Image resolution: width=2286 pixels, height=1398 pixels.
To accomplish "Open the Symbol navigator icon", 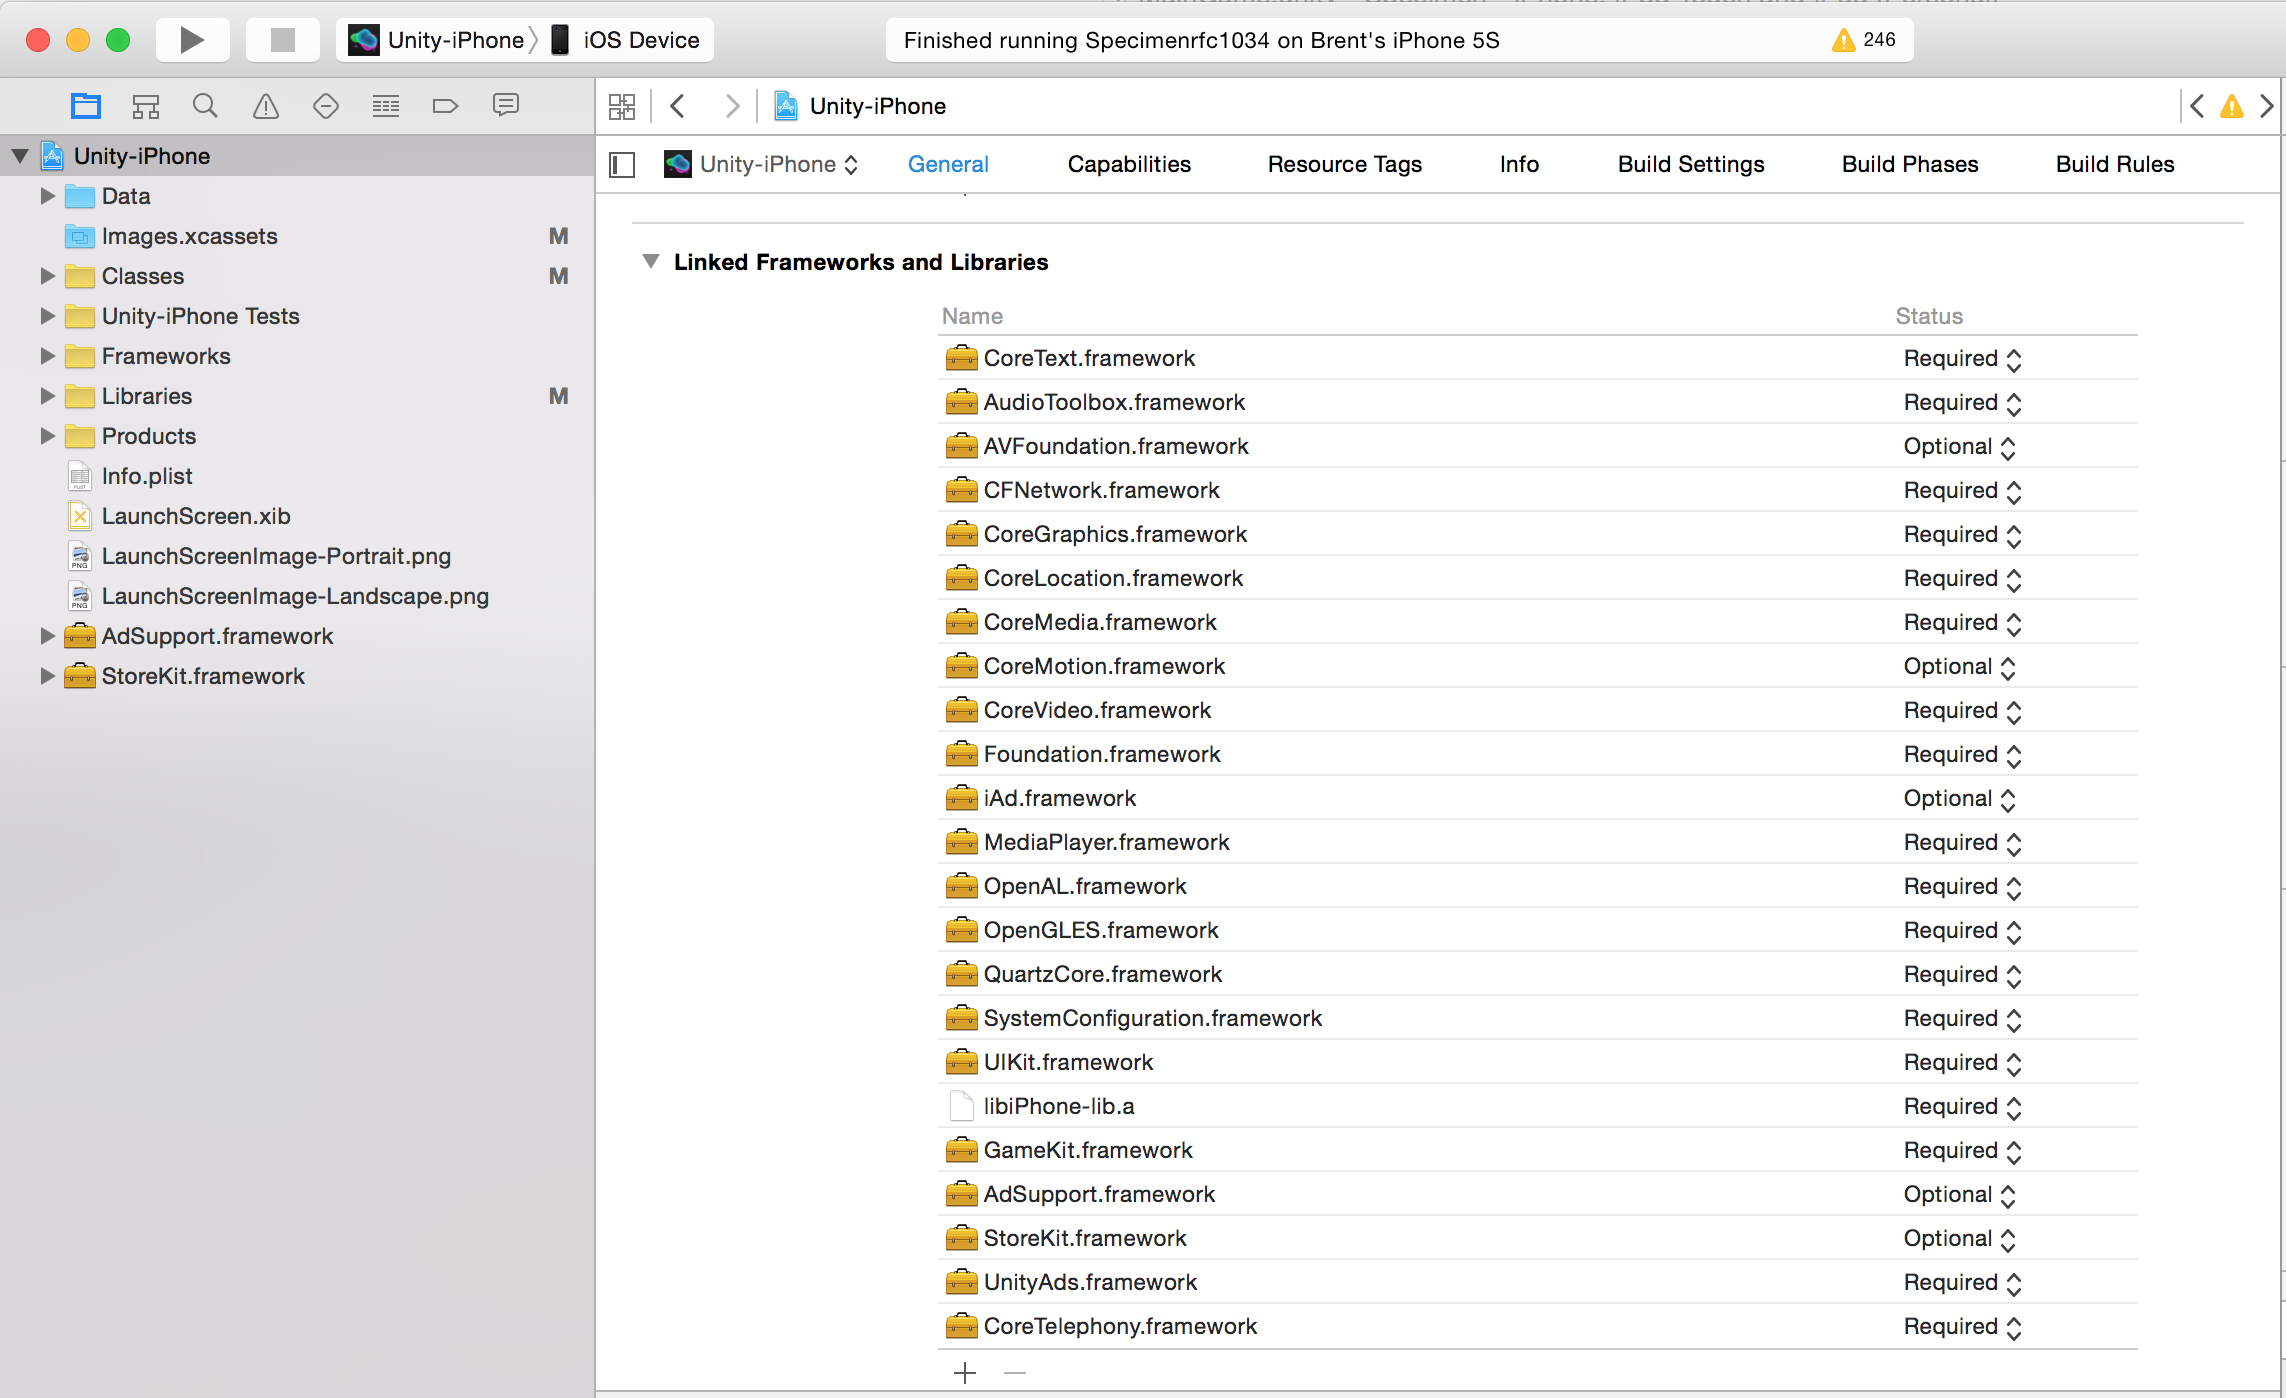I will point(146,106).
